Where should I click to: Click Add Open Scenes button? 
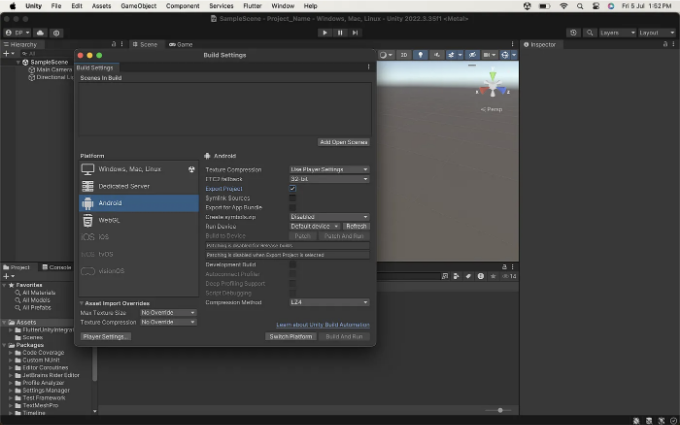click(343, 142)
